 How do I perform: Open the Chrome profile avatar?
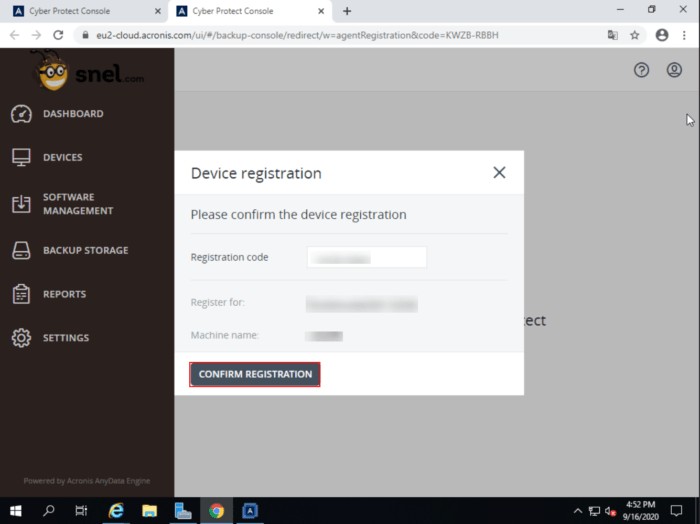[662, 35]
